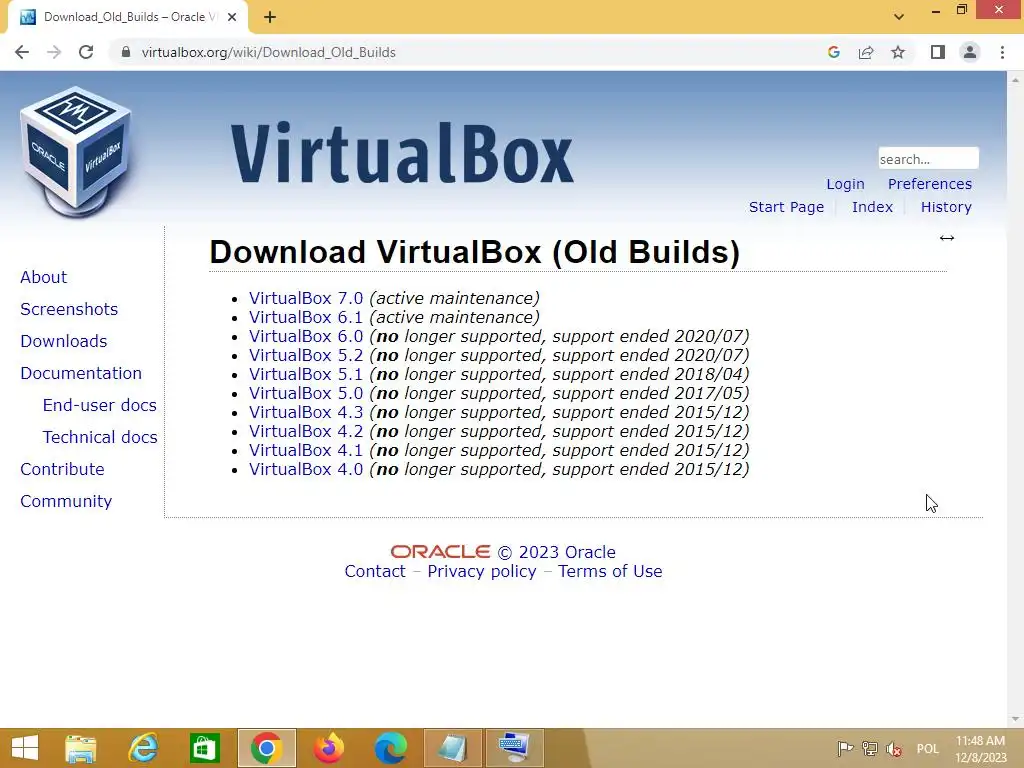
Task: Open Downloads in the sidebar
Action: tap(63, 341)
